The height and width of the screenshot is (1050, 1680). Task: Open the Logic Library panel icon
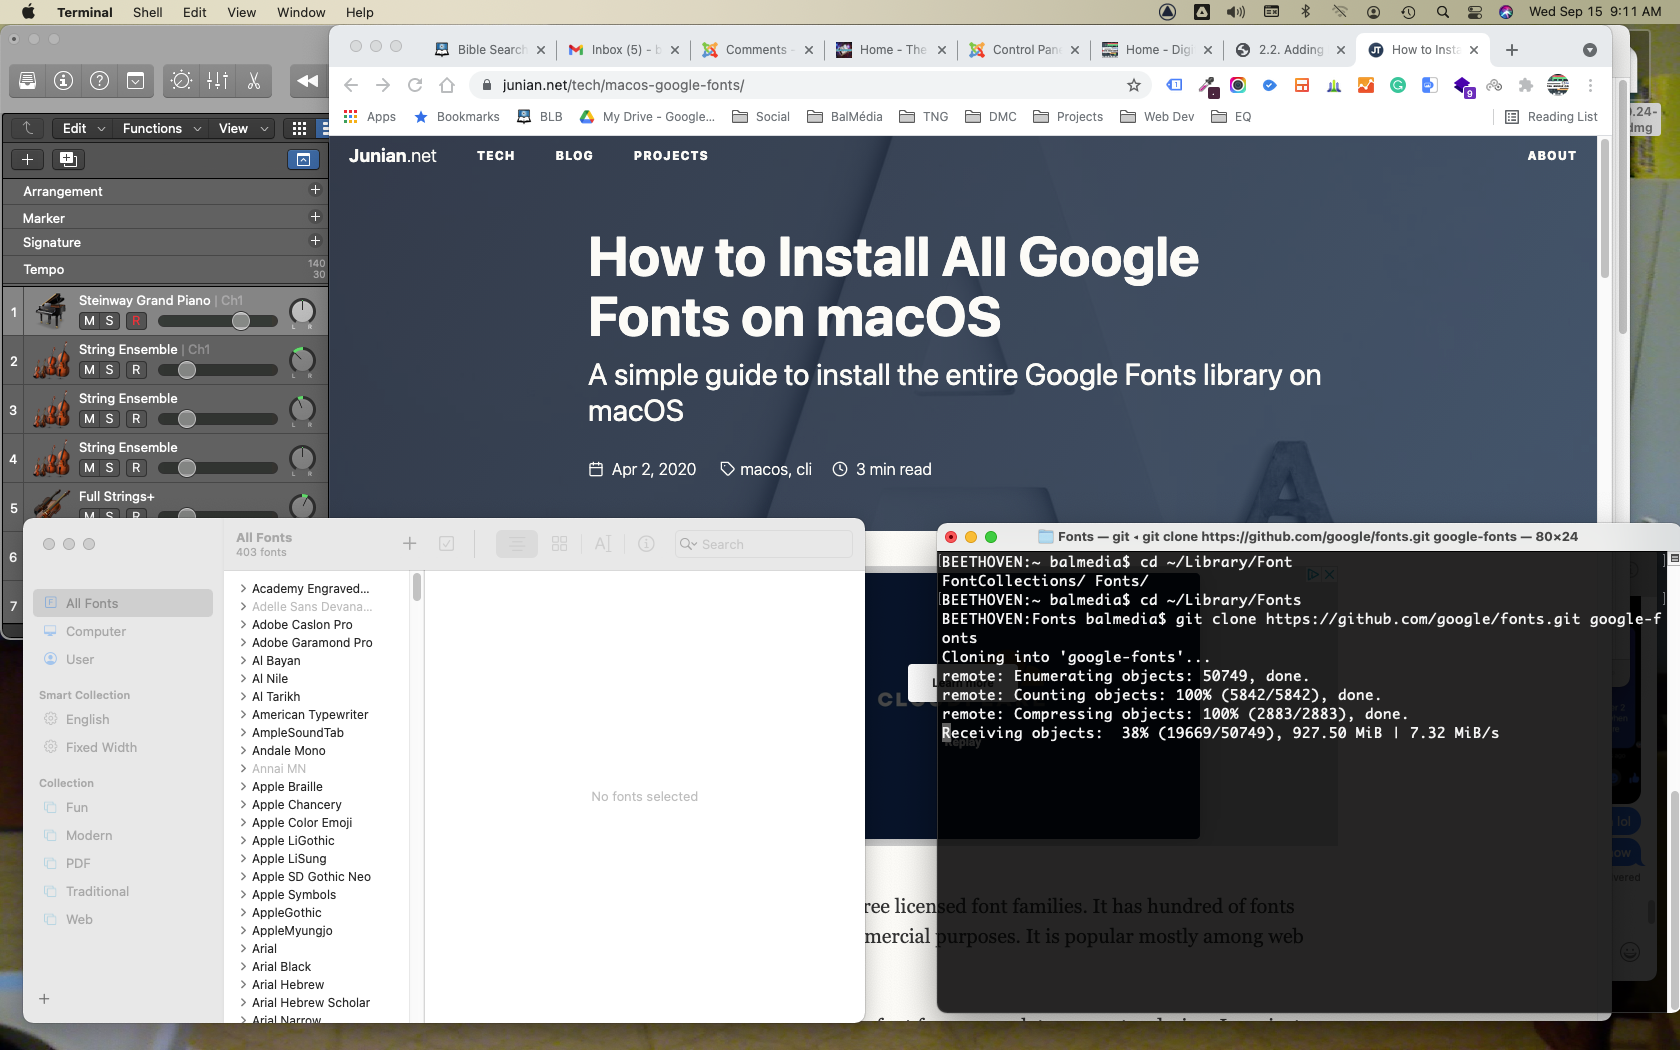tap(28, 81)
